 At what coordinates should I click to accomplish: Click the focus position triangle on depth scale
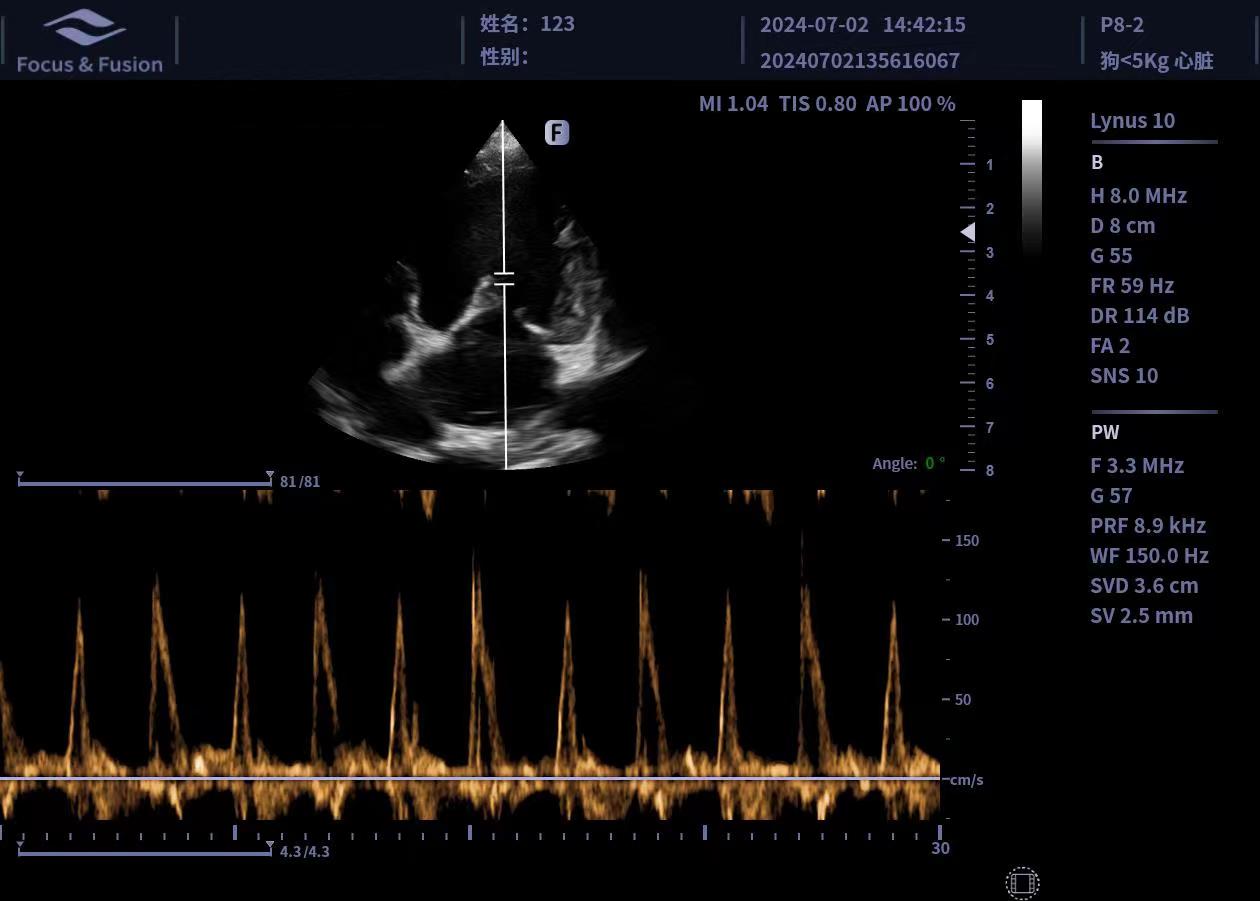point(967,232)
